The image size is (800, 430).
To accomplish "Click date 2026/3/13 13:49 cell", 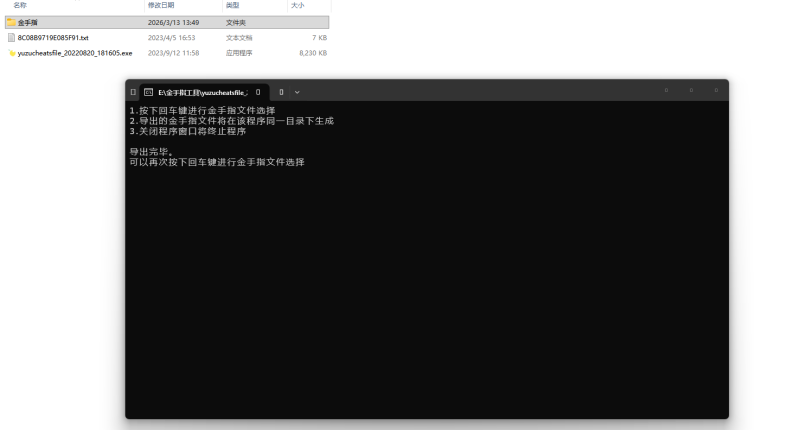I will (x=173, y=22).
